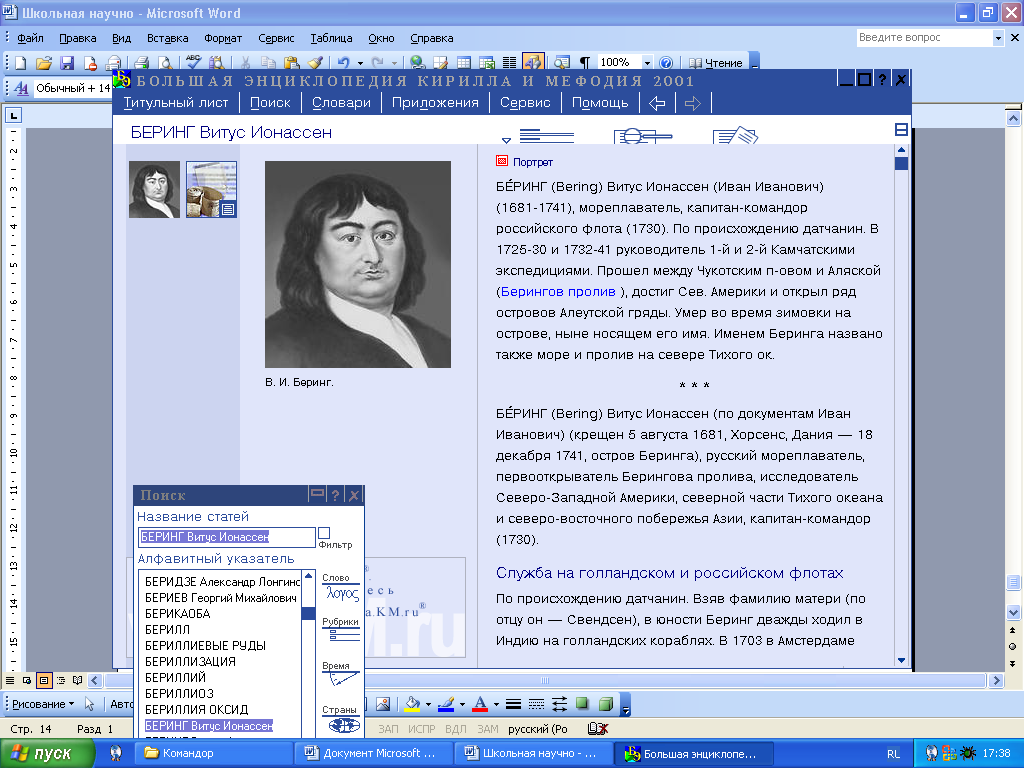Click Word's Undo arrow
The height and width of the screenshot is (768, 1024).
(x=343, y=63)
